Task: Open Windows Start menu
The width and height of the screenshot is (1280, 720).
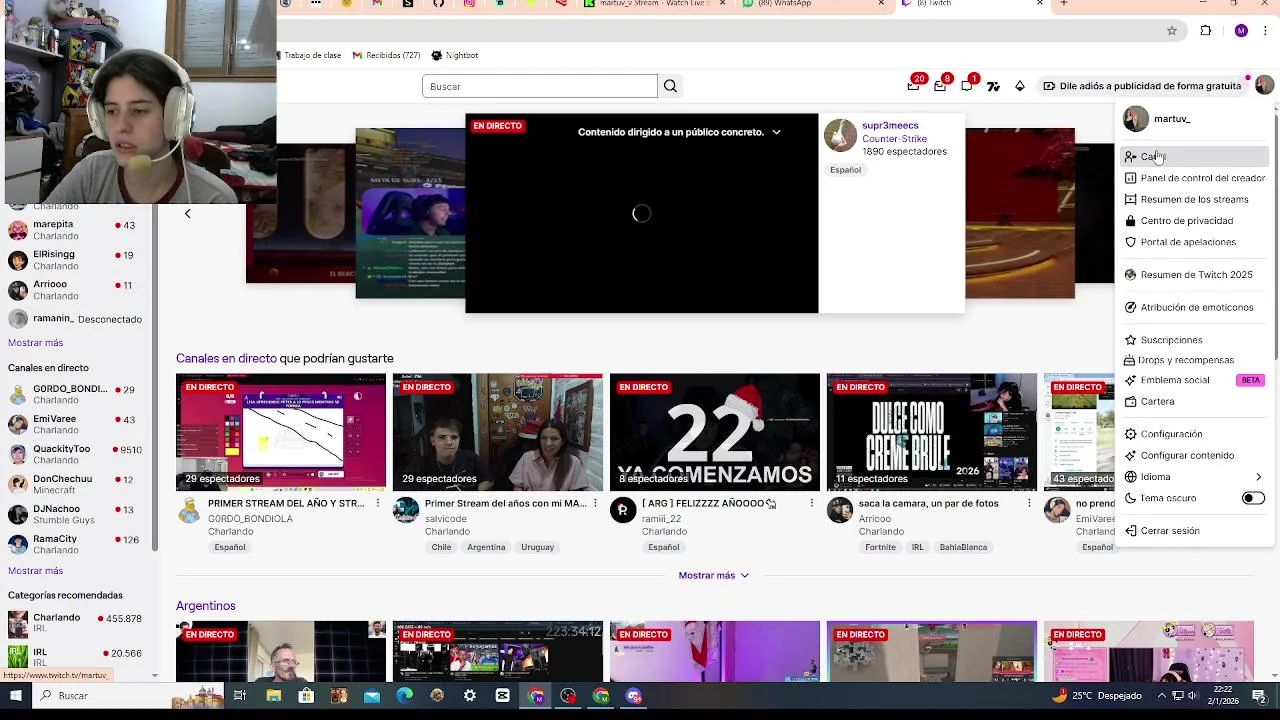Action: click(15, 696)
